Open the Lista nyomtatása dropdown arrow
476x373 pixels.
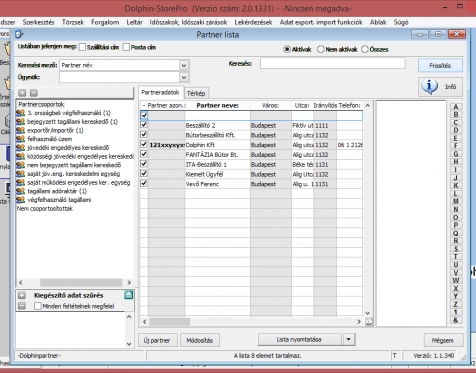348,340
